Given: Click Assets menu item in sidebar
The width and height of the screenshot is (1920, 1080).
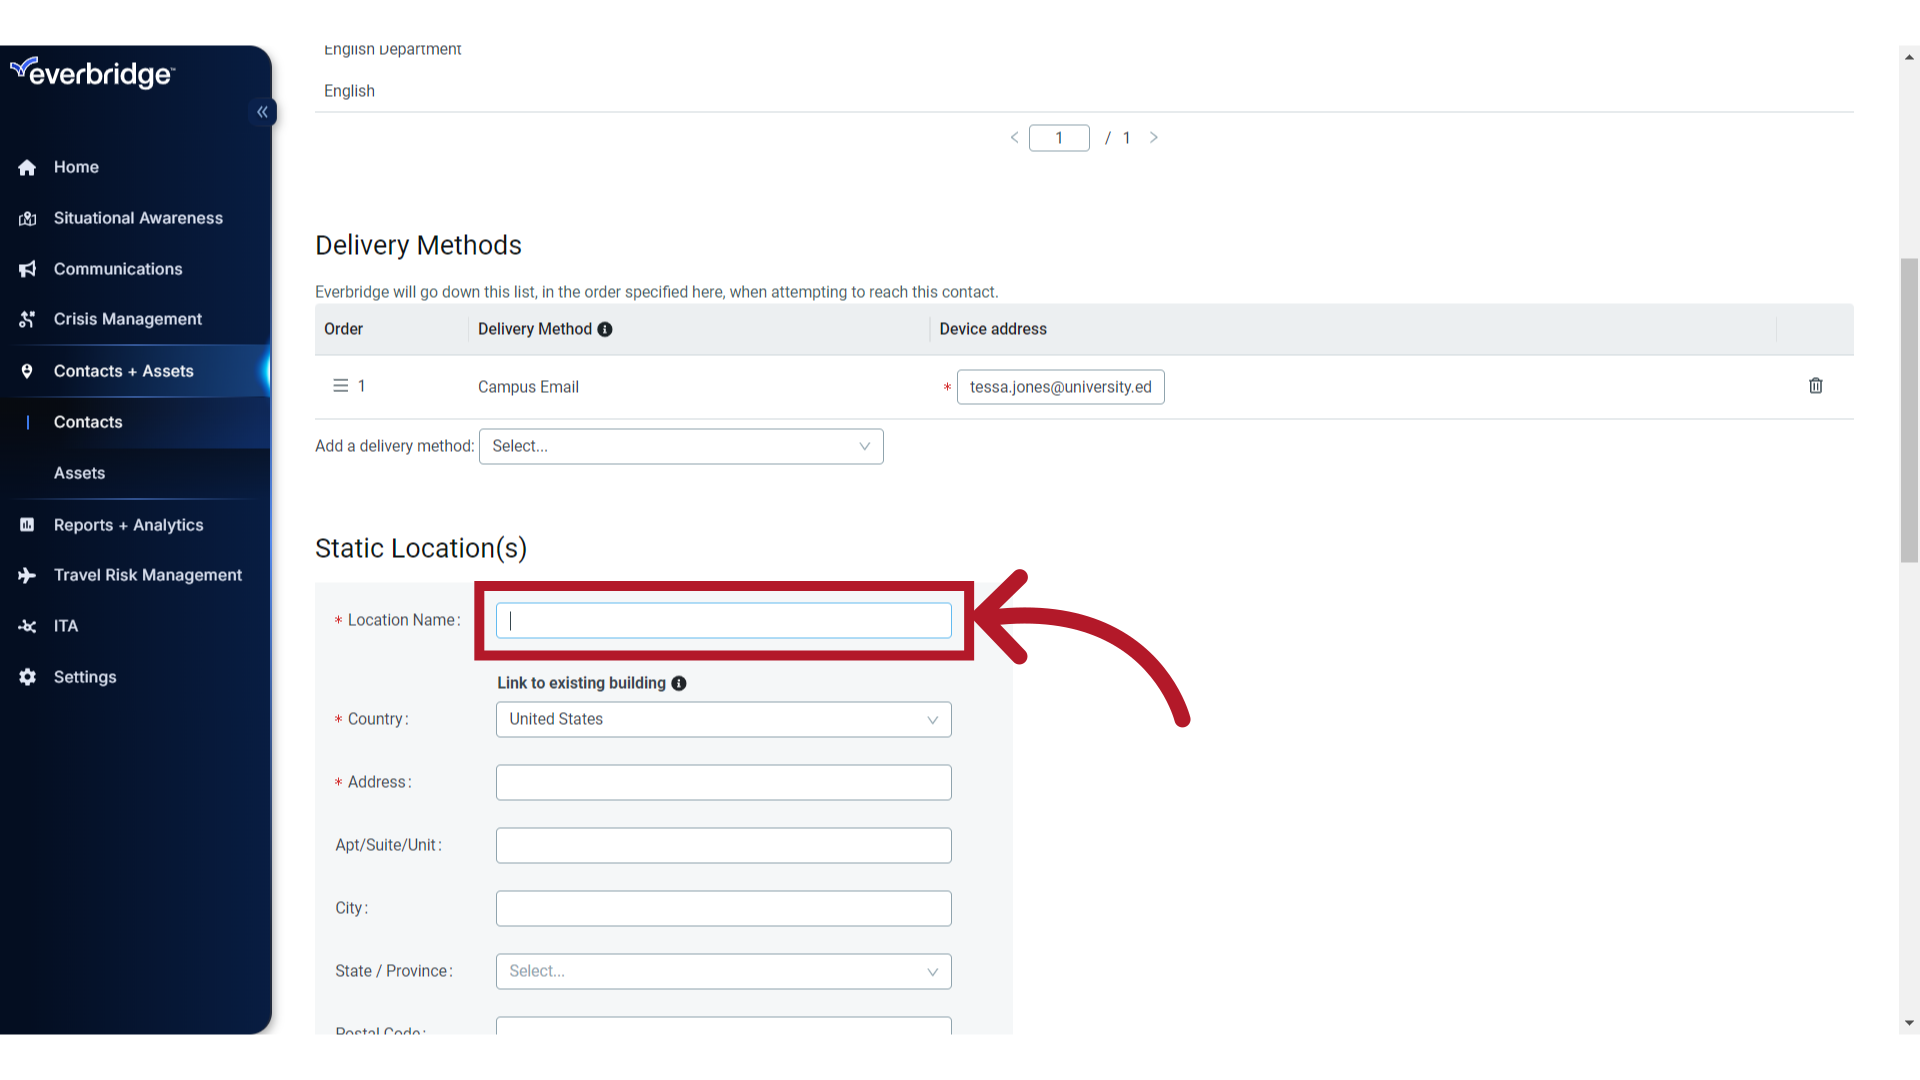Looking at the screenshot, I should coord(76,472).
